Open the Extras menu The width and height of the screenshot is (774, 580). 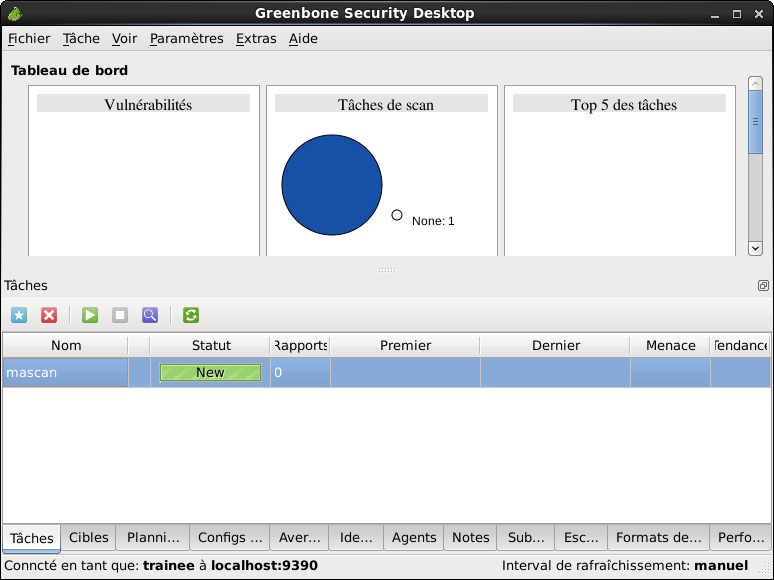pyautogui.click(x=256, y=39)
